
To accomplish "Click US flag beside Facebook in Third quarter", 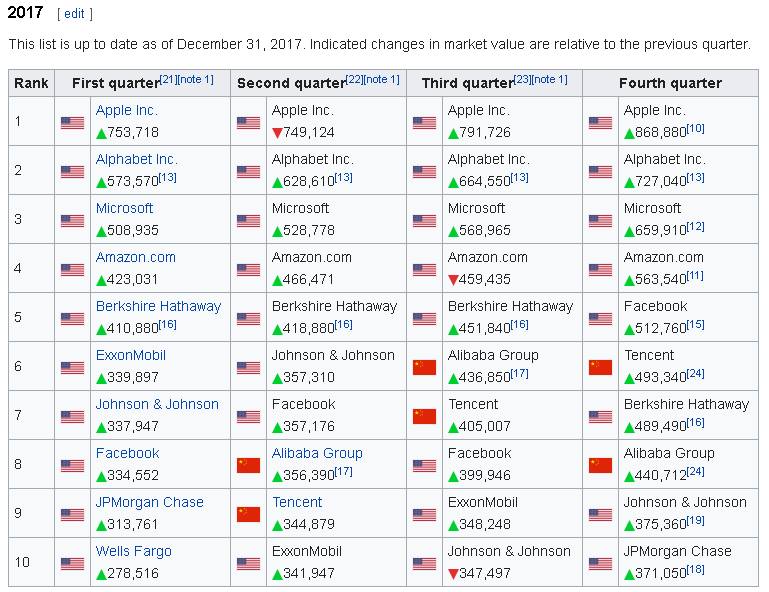I will click(424, 466).
